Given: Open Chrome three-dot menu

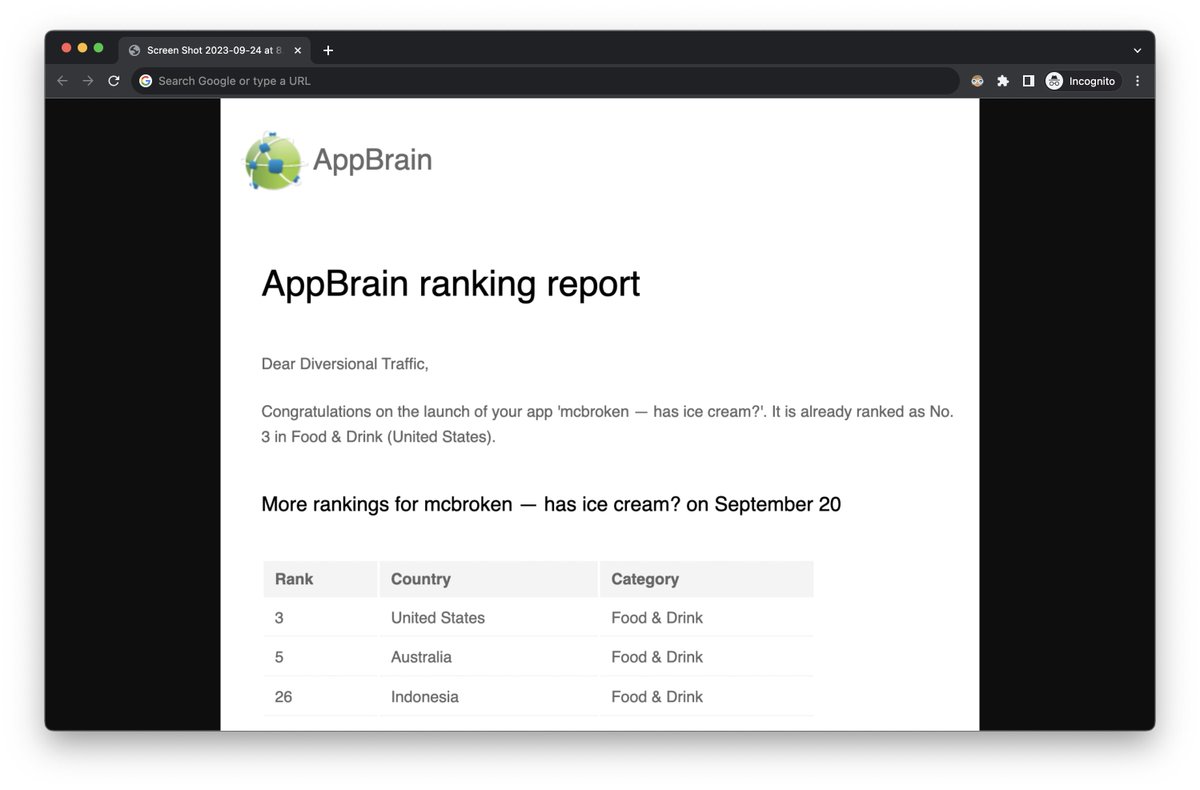Looking at the screenshot, I should 1137,81.
